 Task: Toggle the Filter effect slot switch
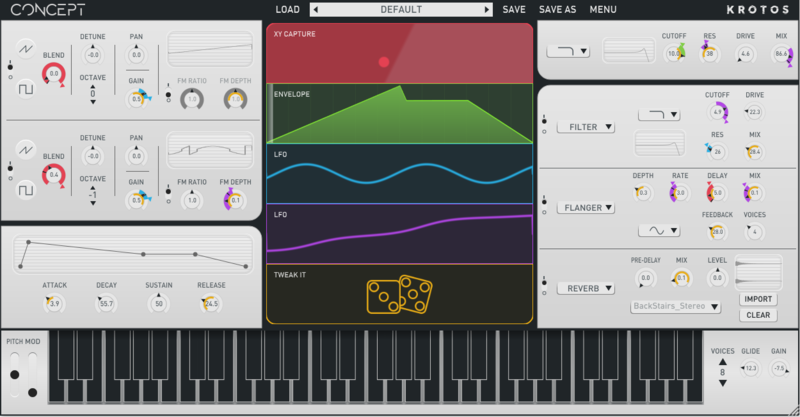point(544,126)
